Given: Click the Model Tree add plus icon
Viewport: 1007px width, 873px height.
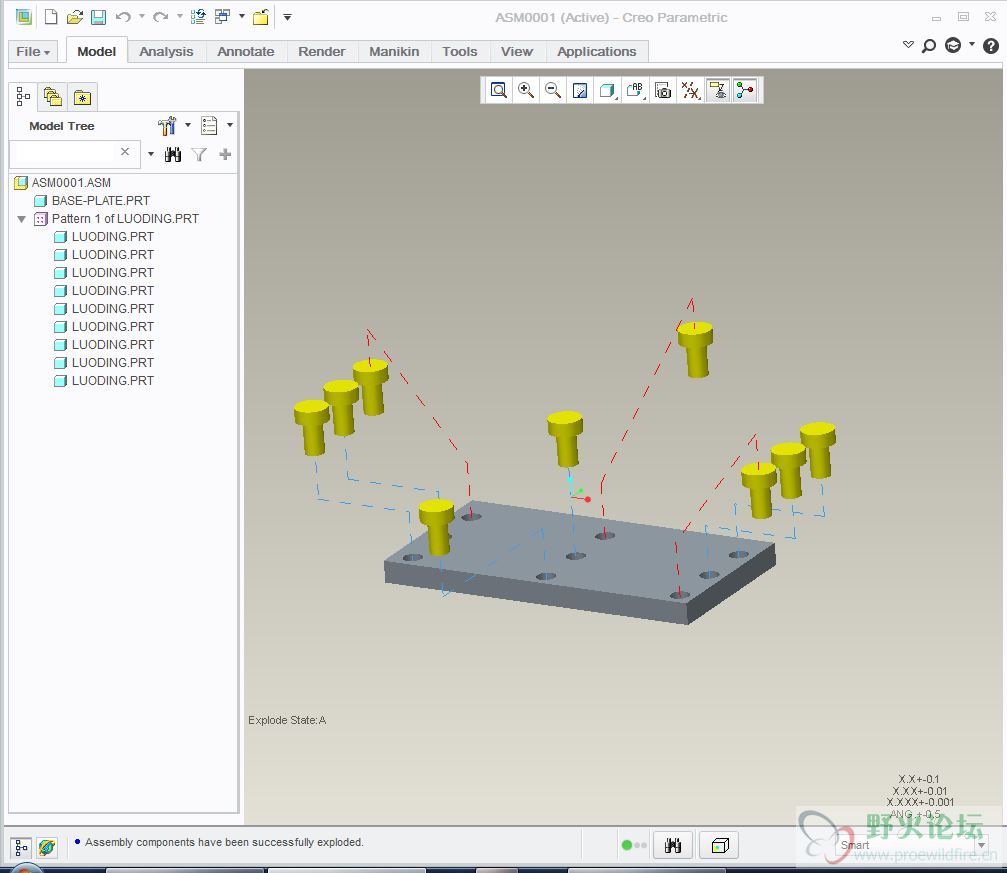Looking at the screenshot, I should point(225,154).
